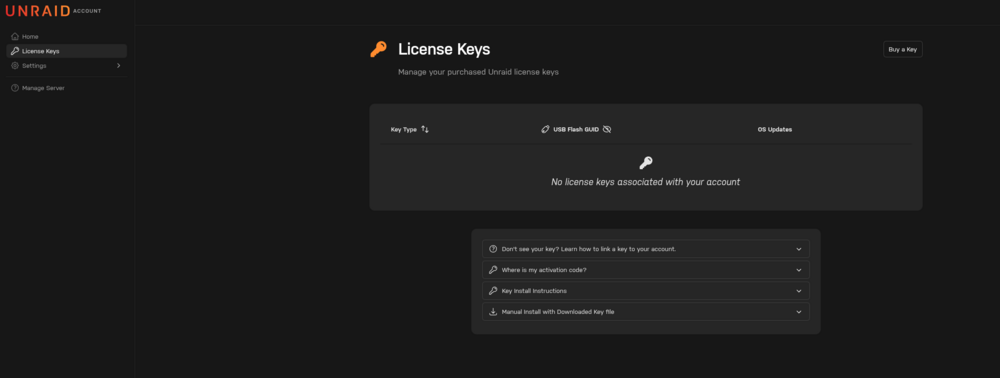Select License Keys in the sidebar

66,51
